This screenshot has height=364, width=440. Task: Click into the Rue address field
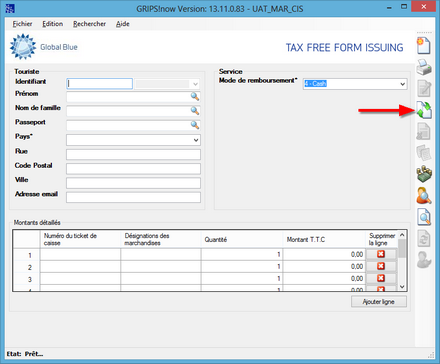click(x=133, y=154)
